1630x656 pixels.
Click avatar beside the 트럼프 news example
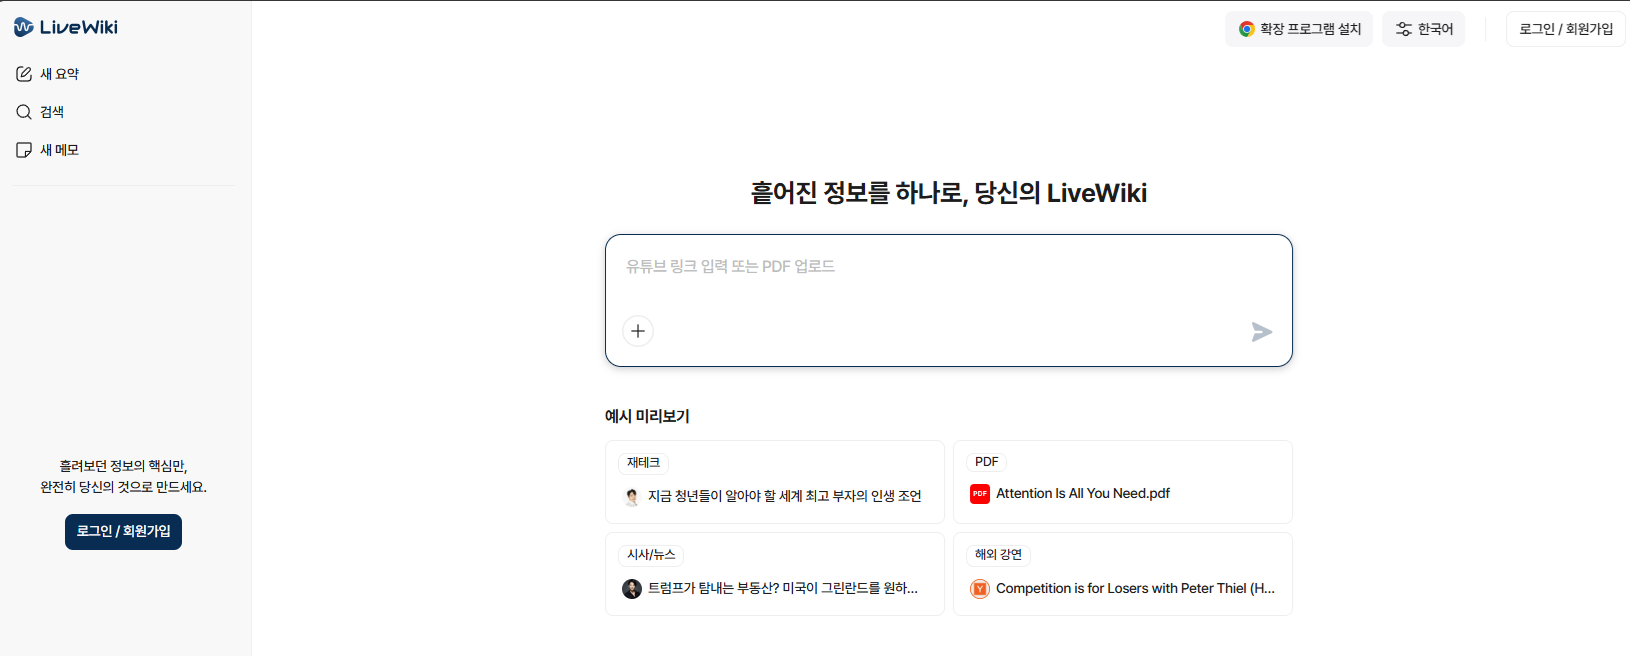tap(632, 589)
